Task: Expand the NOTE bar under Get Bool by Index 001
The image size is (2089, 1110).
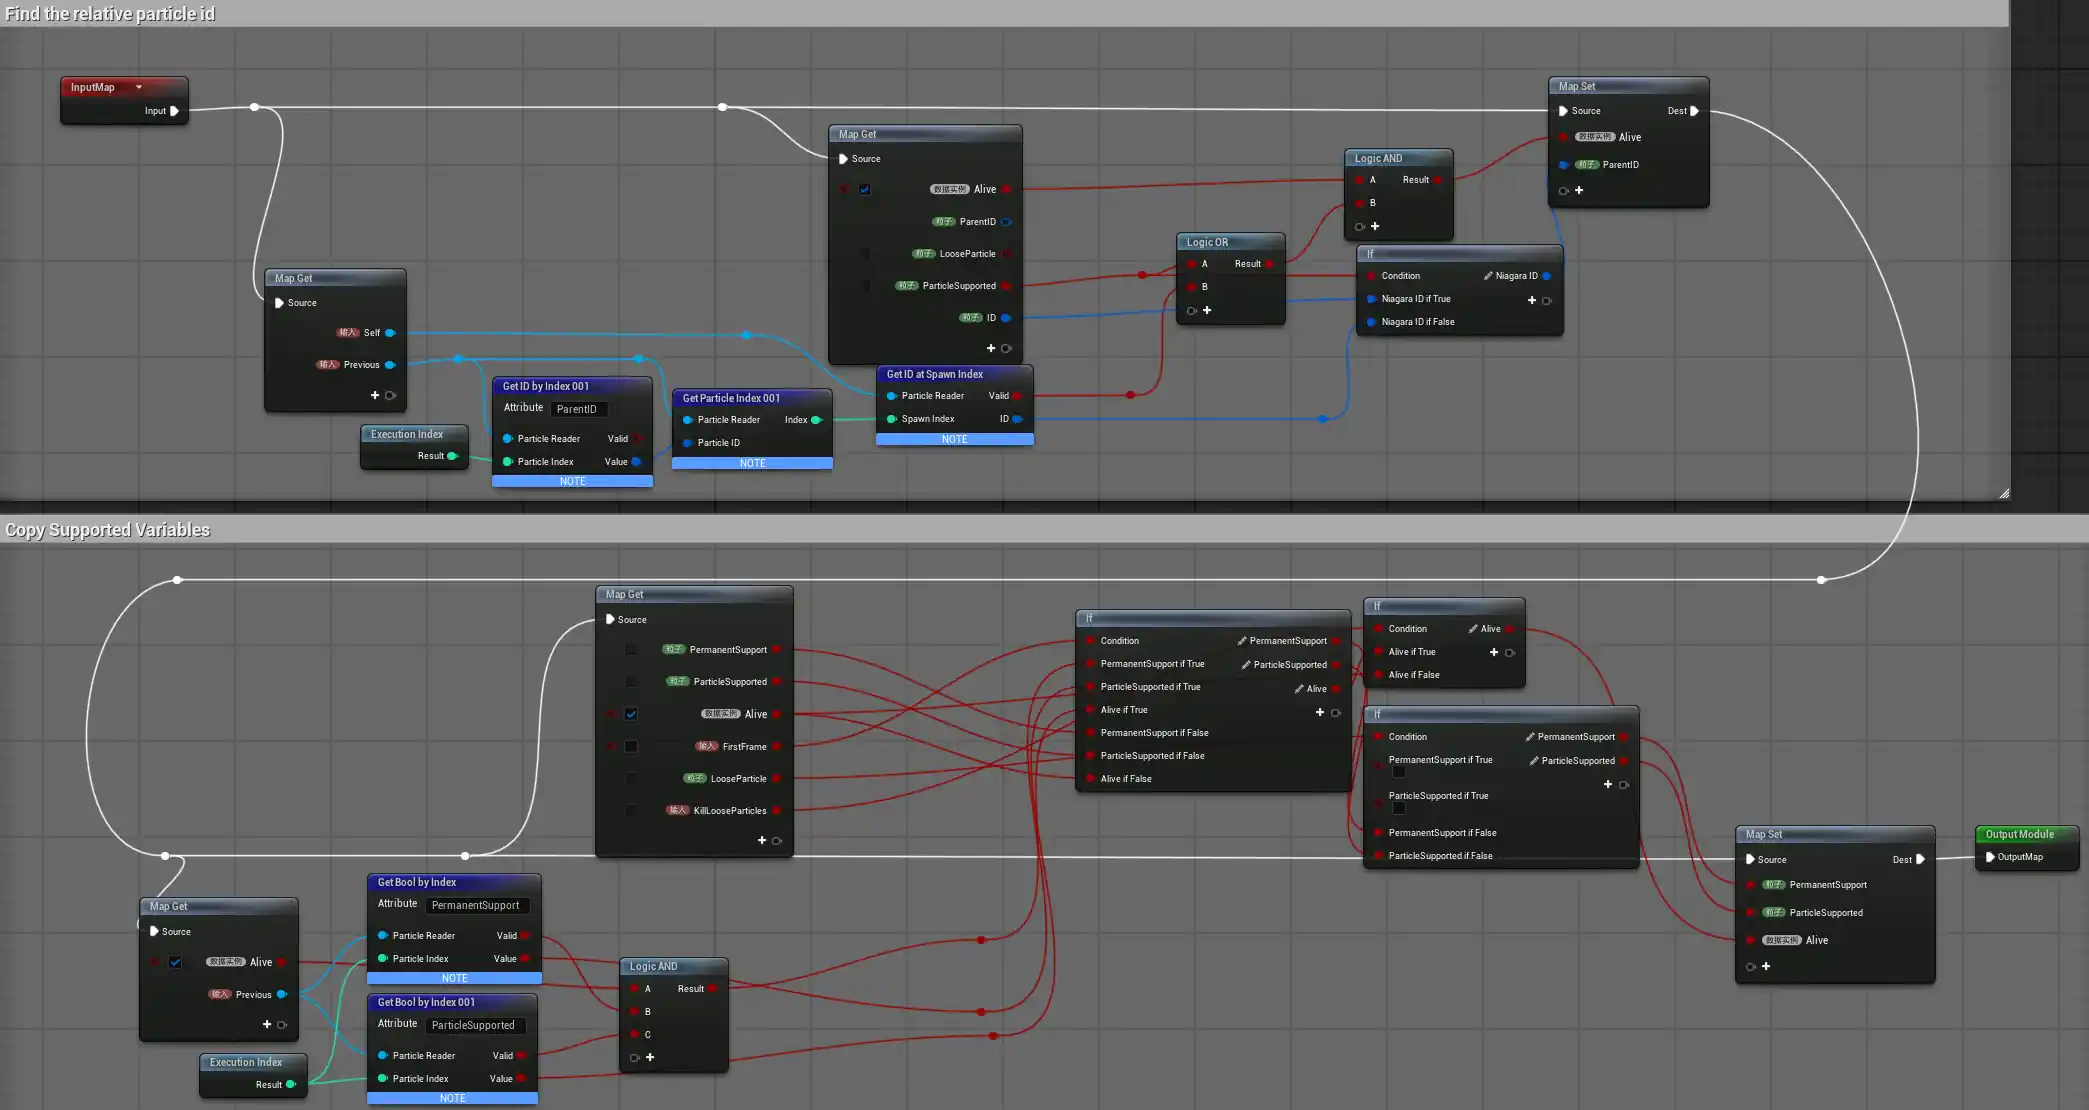Action: pos(452,1098)
